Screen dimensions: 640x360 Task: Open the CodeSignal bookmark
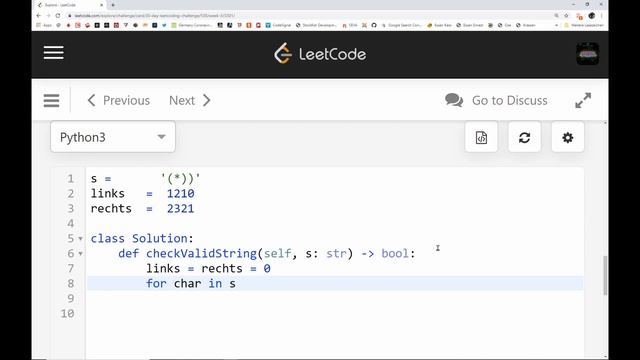coord(278,25)
